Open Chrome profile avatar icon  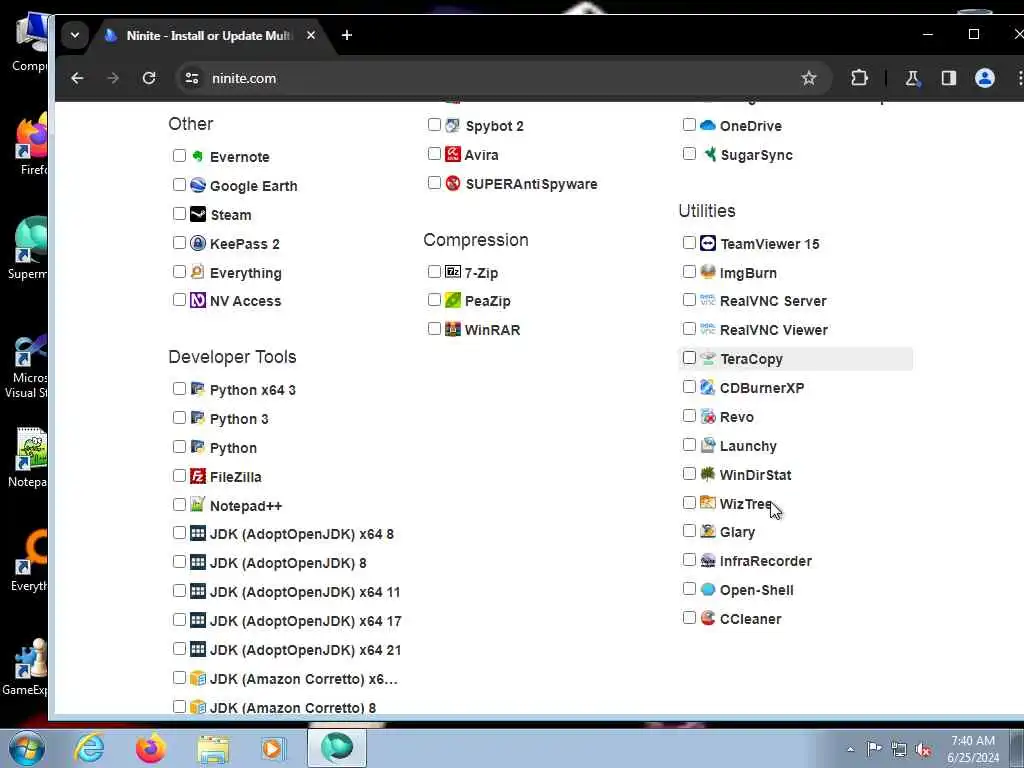984,78
